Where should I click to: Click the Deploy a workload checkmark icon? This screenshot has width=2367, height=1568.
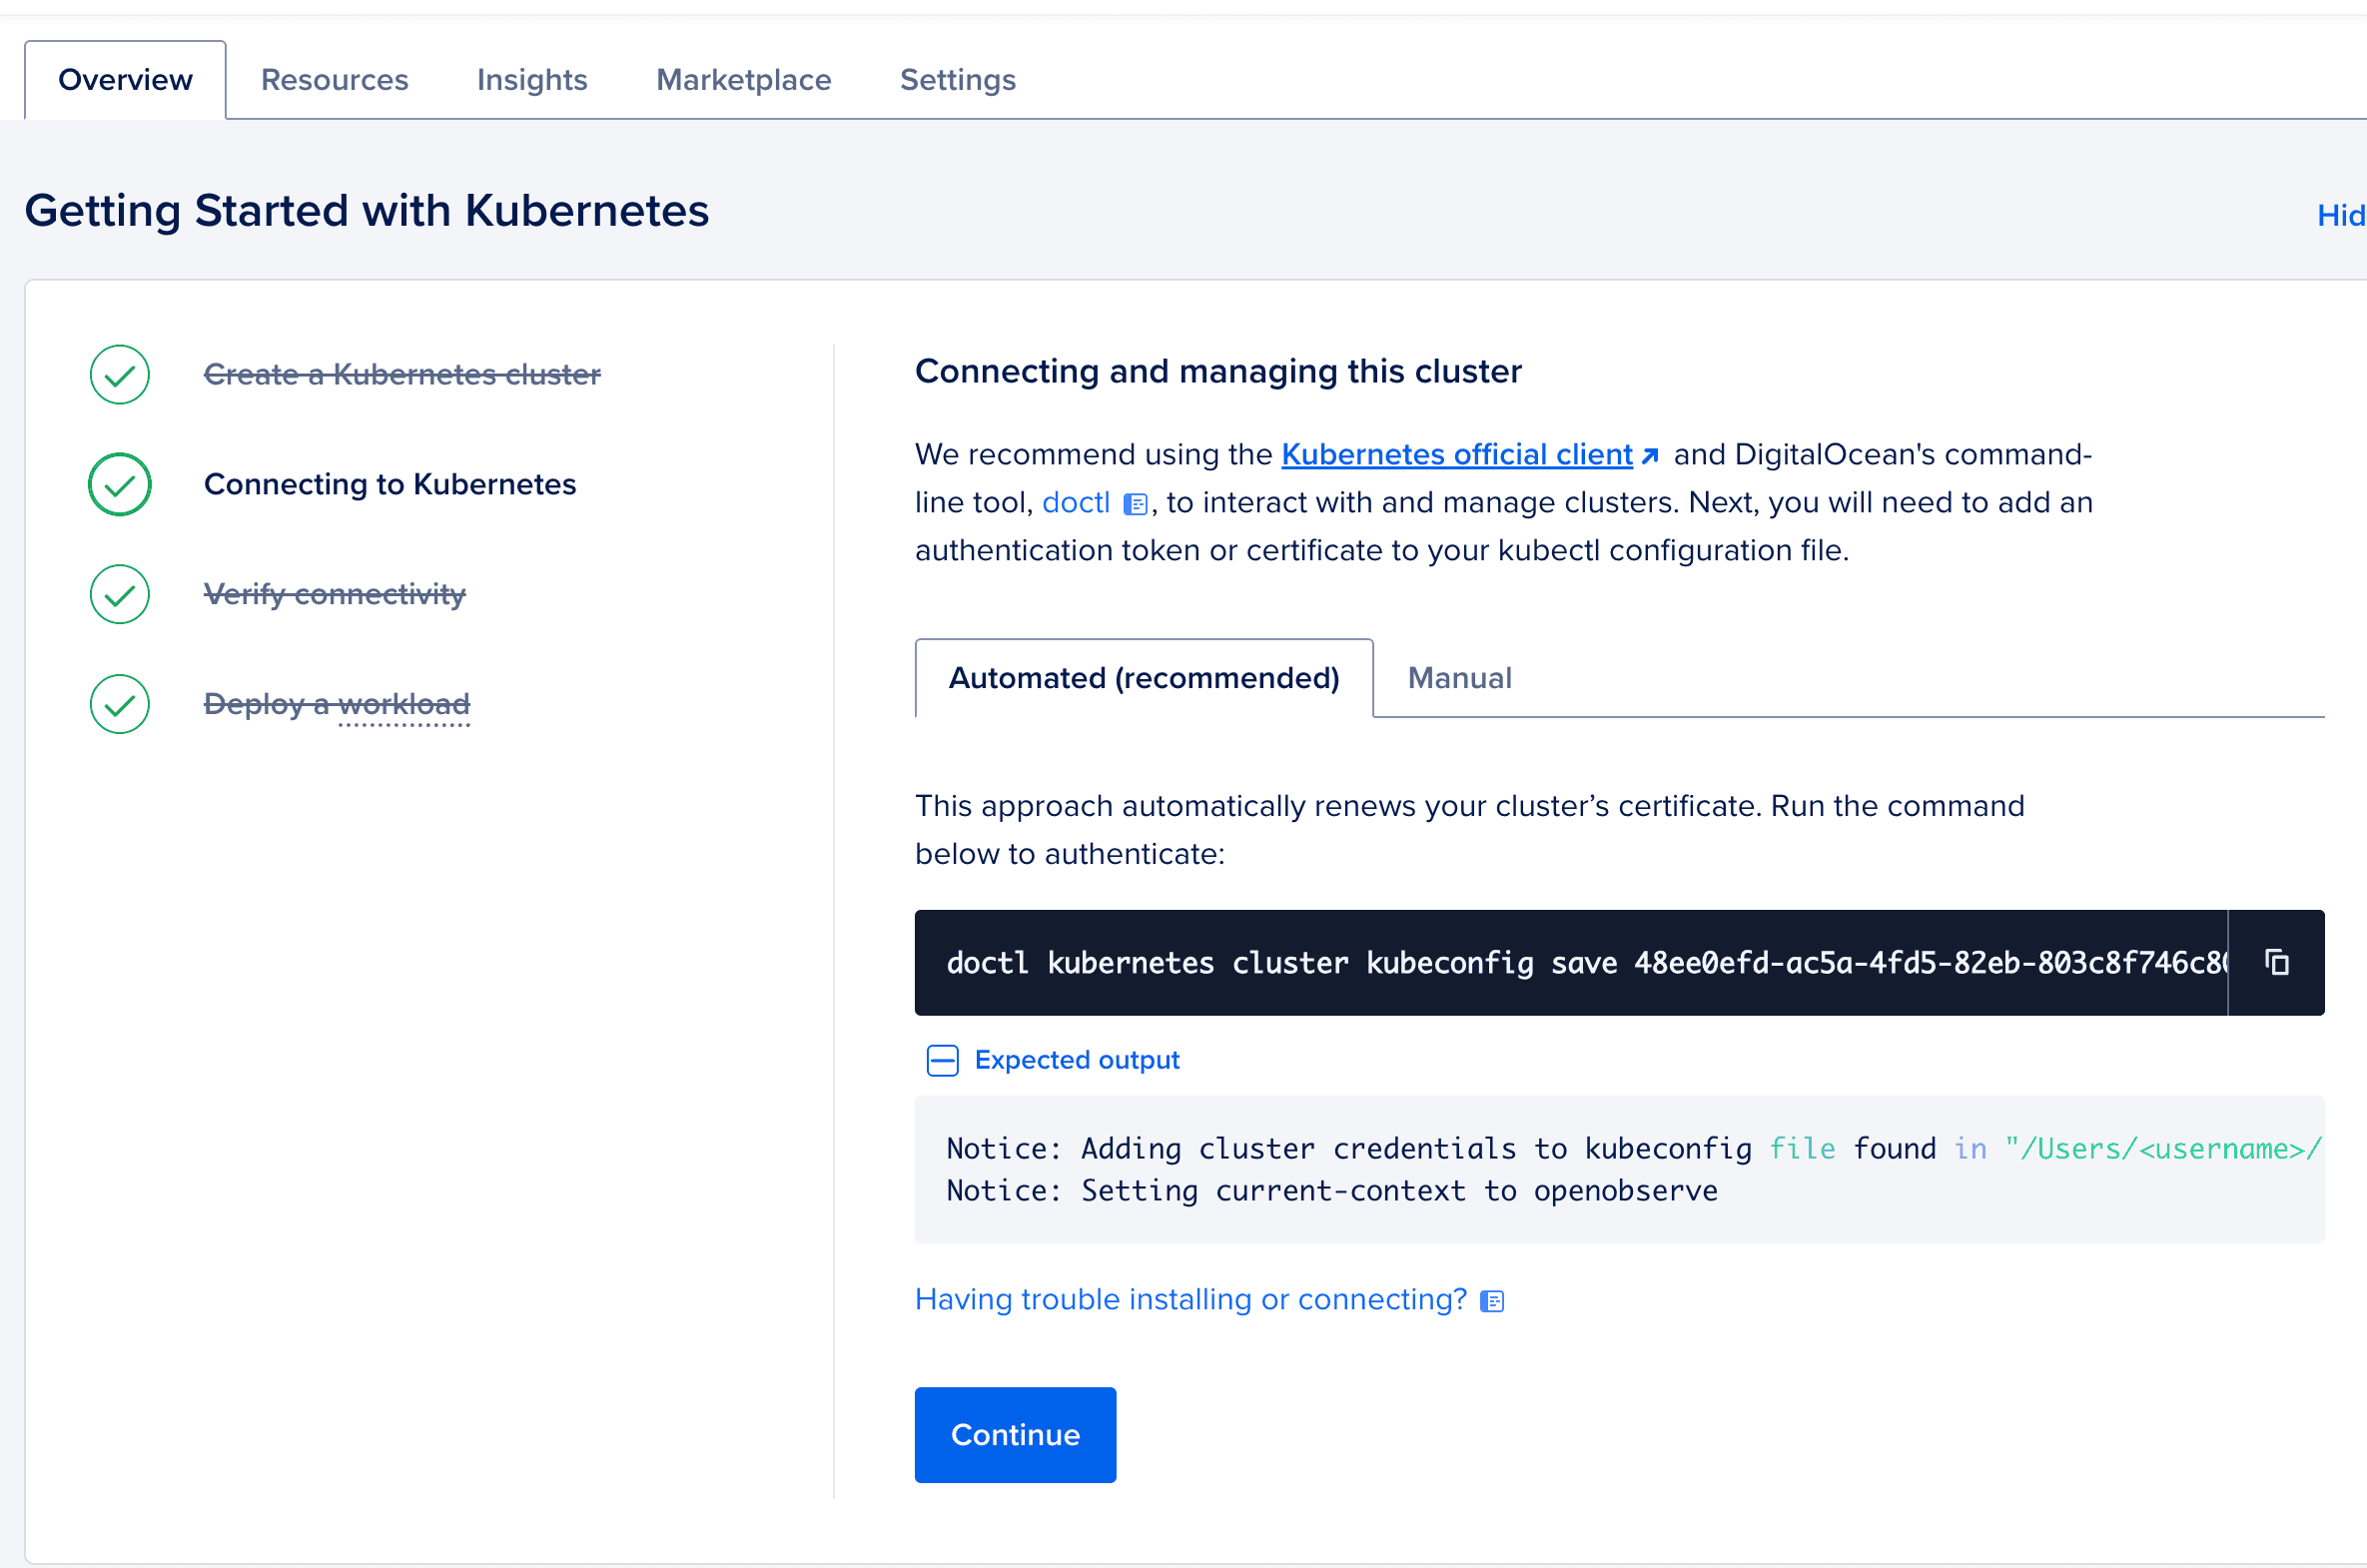[x=120, y=704]
